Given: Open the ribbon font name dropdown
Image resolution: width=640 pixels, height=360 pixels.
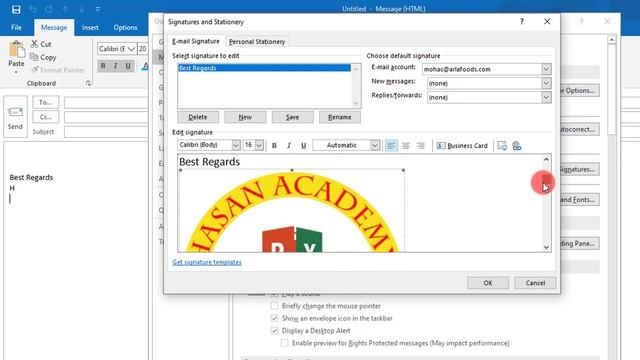Looking at the screenshot, I should [131, 49].
